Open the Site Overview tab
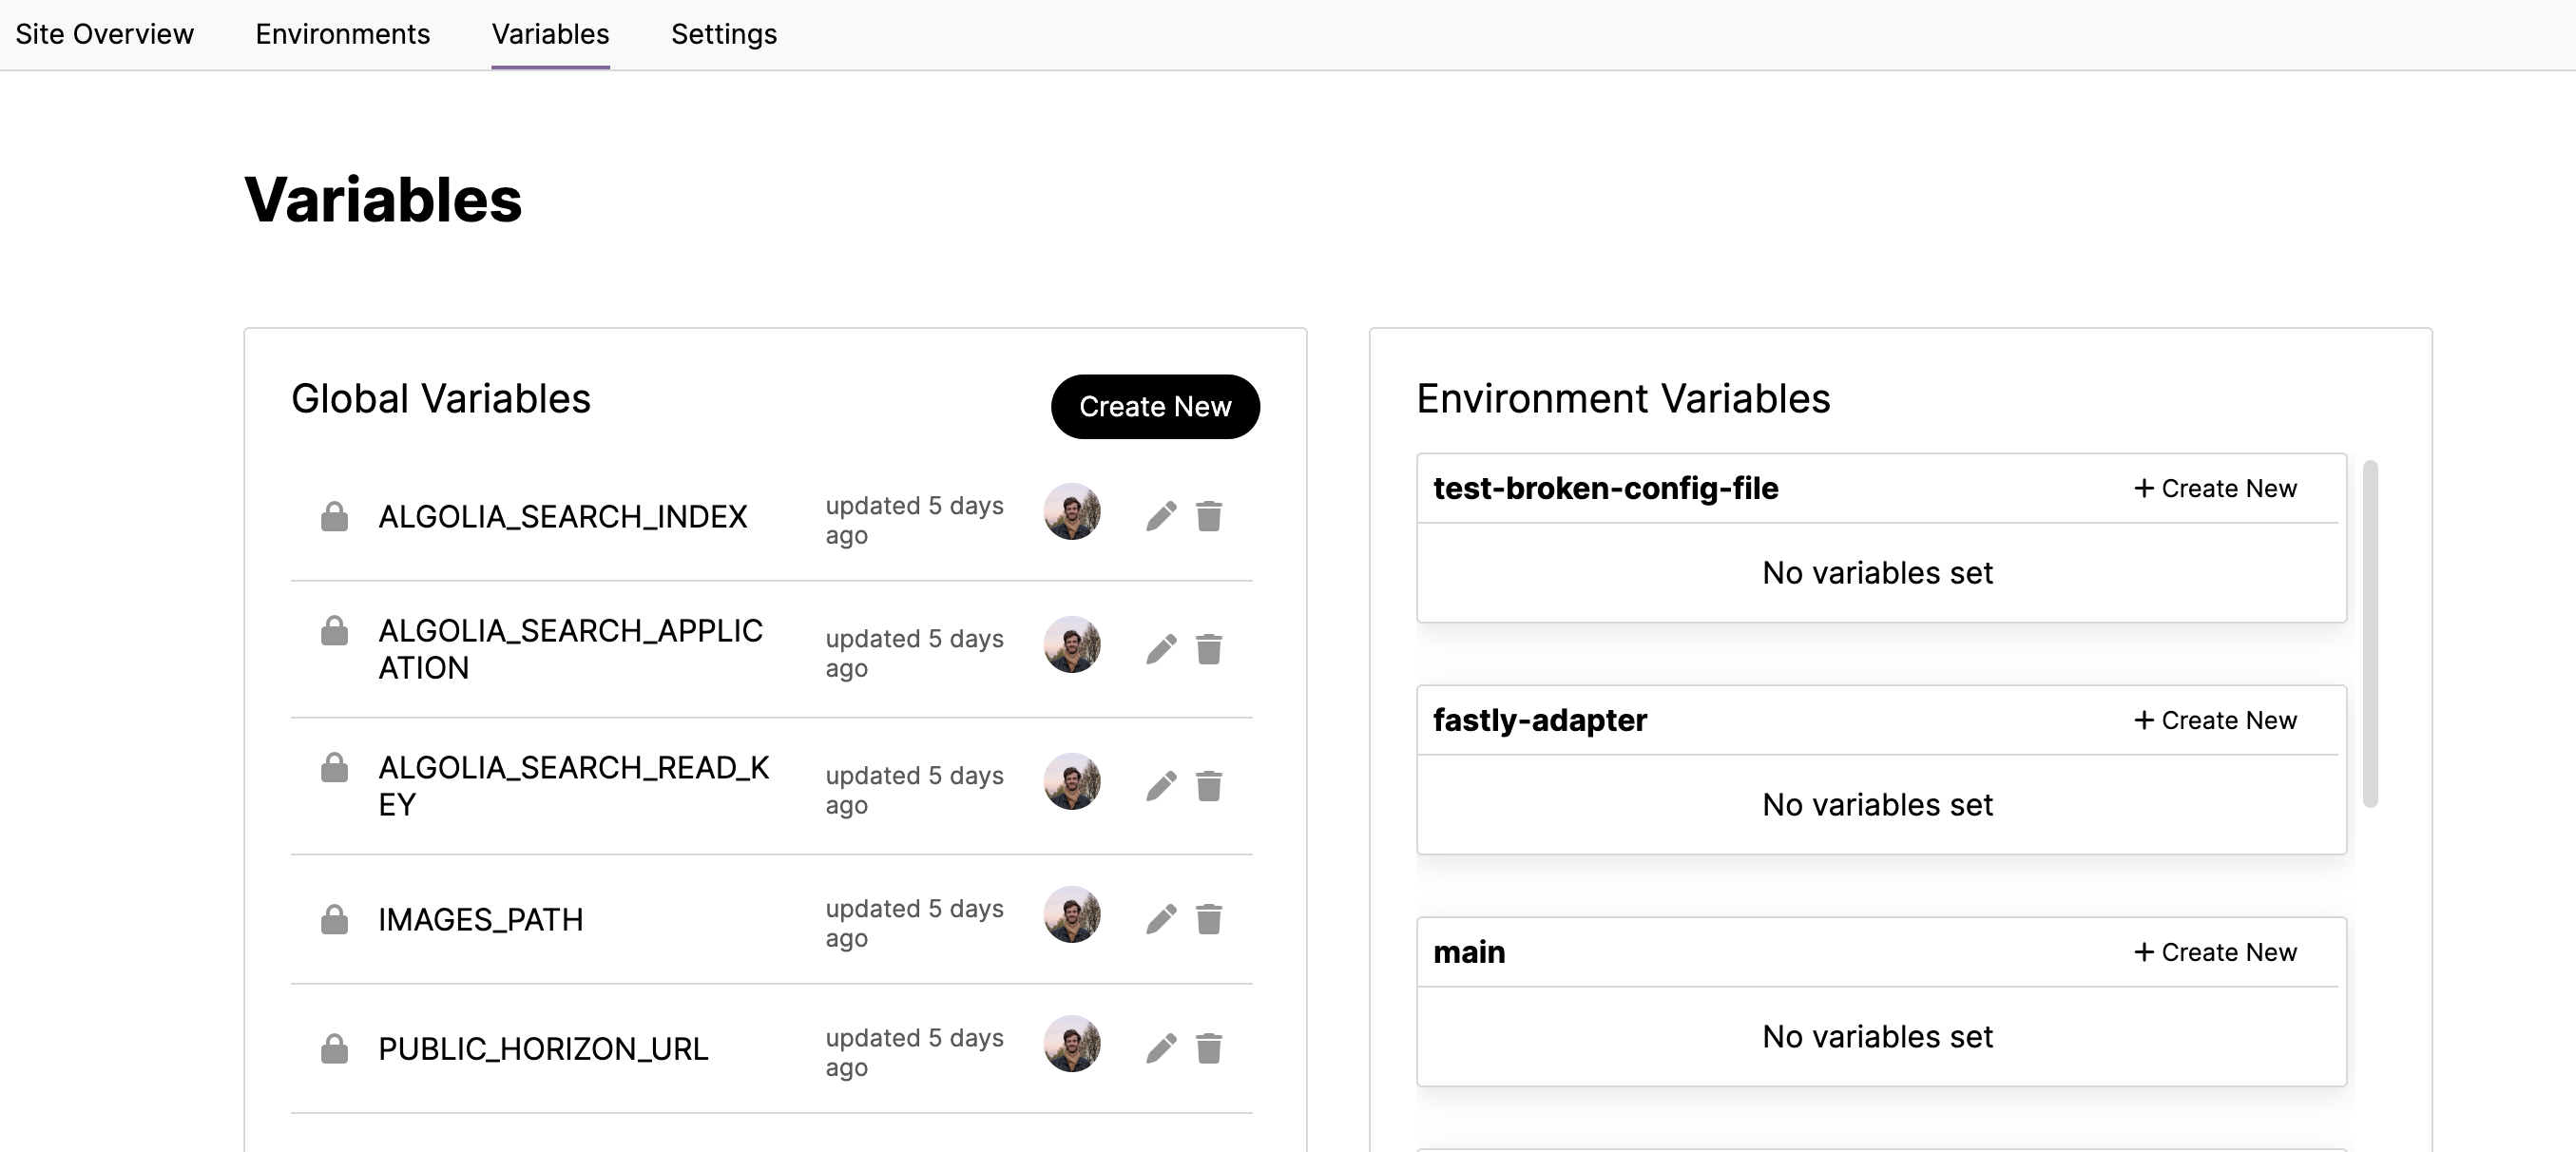This screenshot has height=1152, width=2576. [105, 34]
